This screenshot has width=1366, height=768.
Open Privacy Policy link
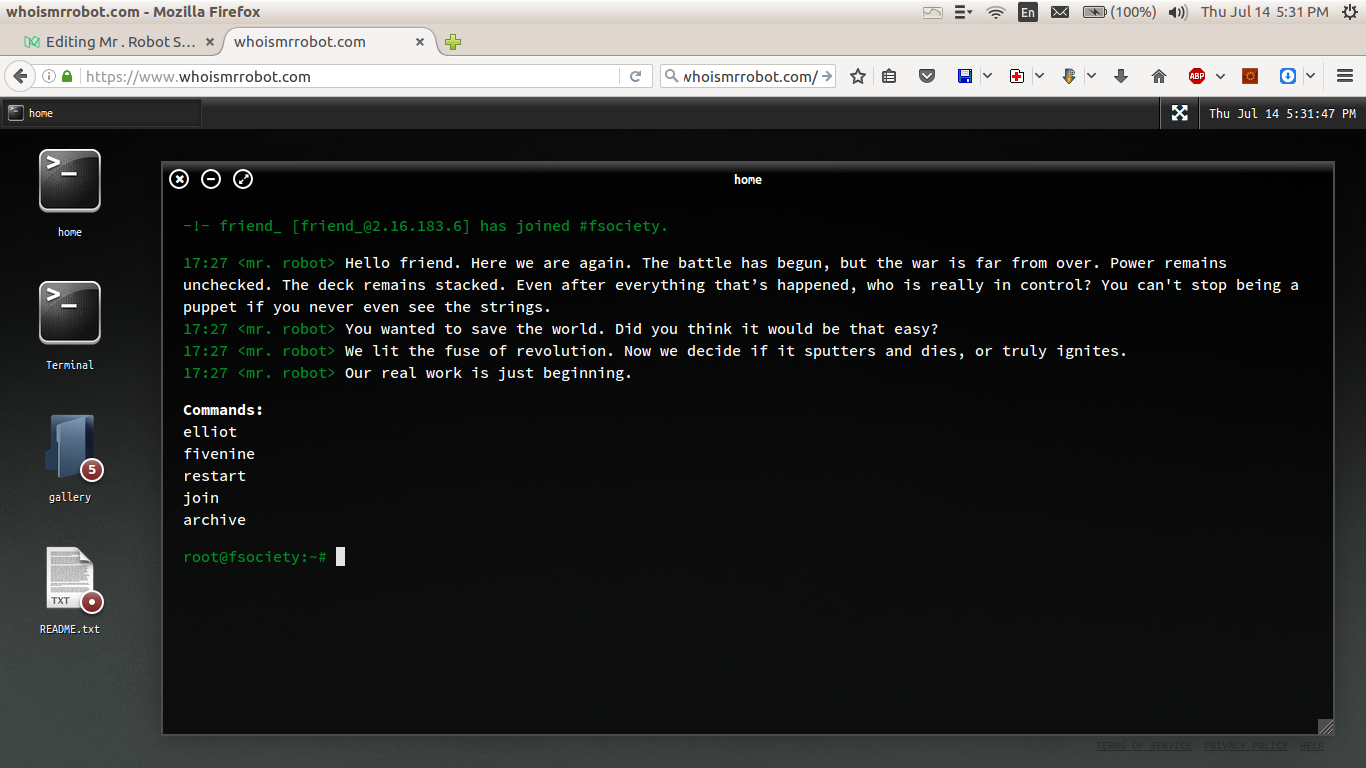pyautogui.click(x=1245, y=745)
